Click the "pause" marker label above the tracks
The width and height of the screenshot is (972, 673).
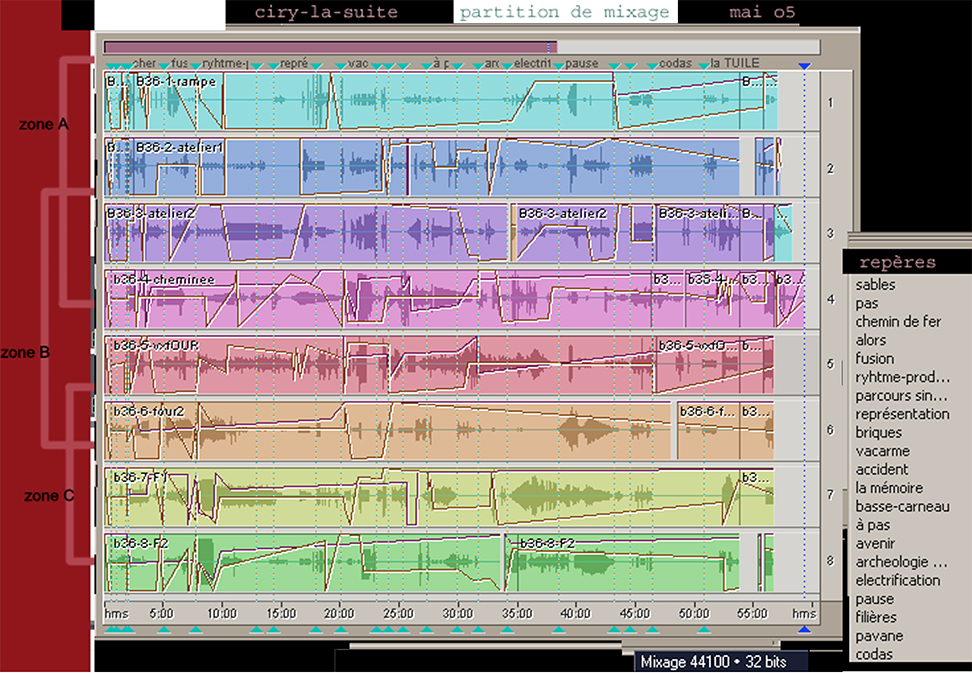click(x=582, y=63)
